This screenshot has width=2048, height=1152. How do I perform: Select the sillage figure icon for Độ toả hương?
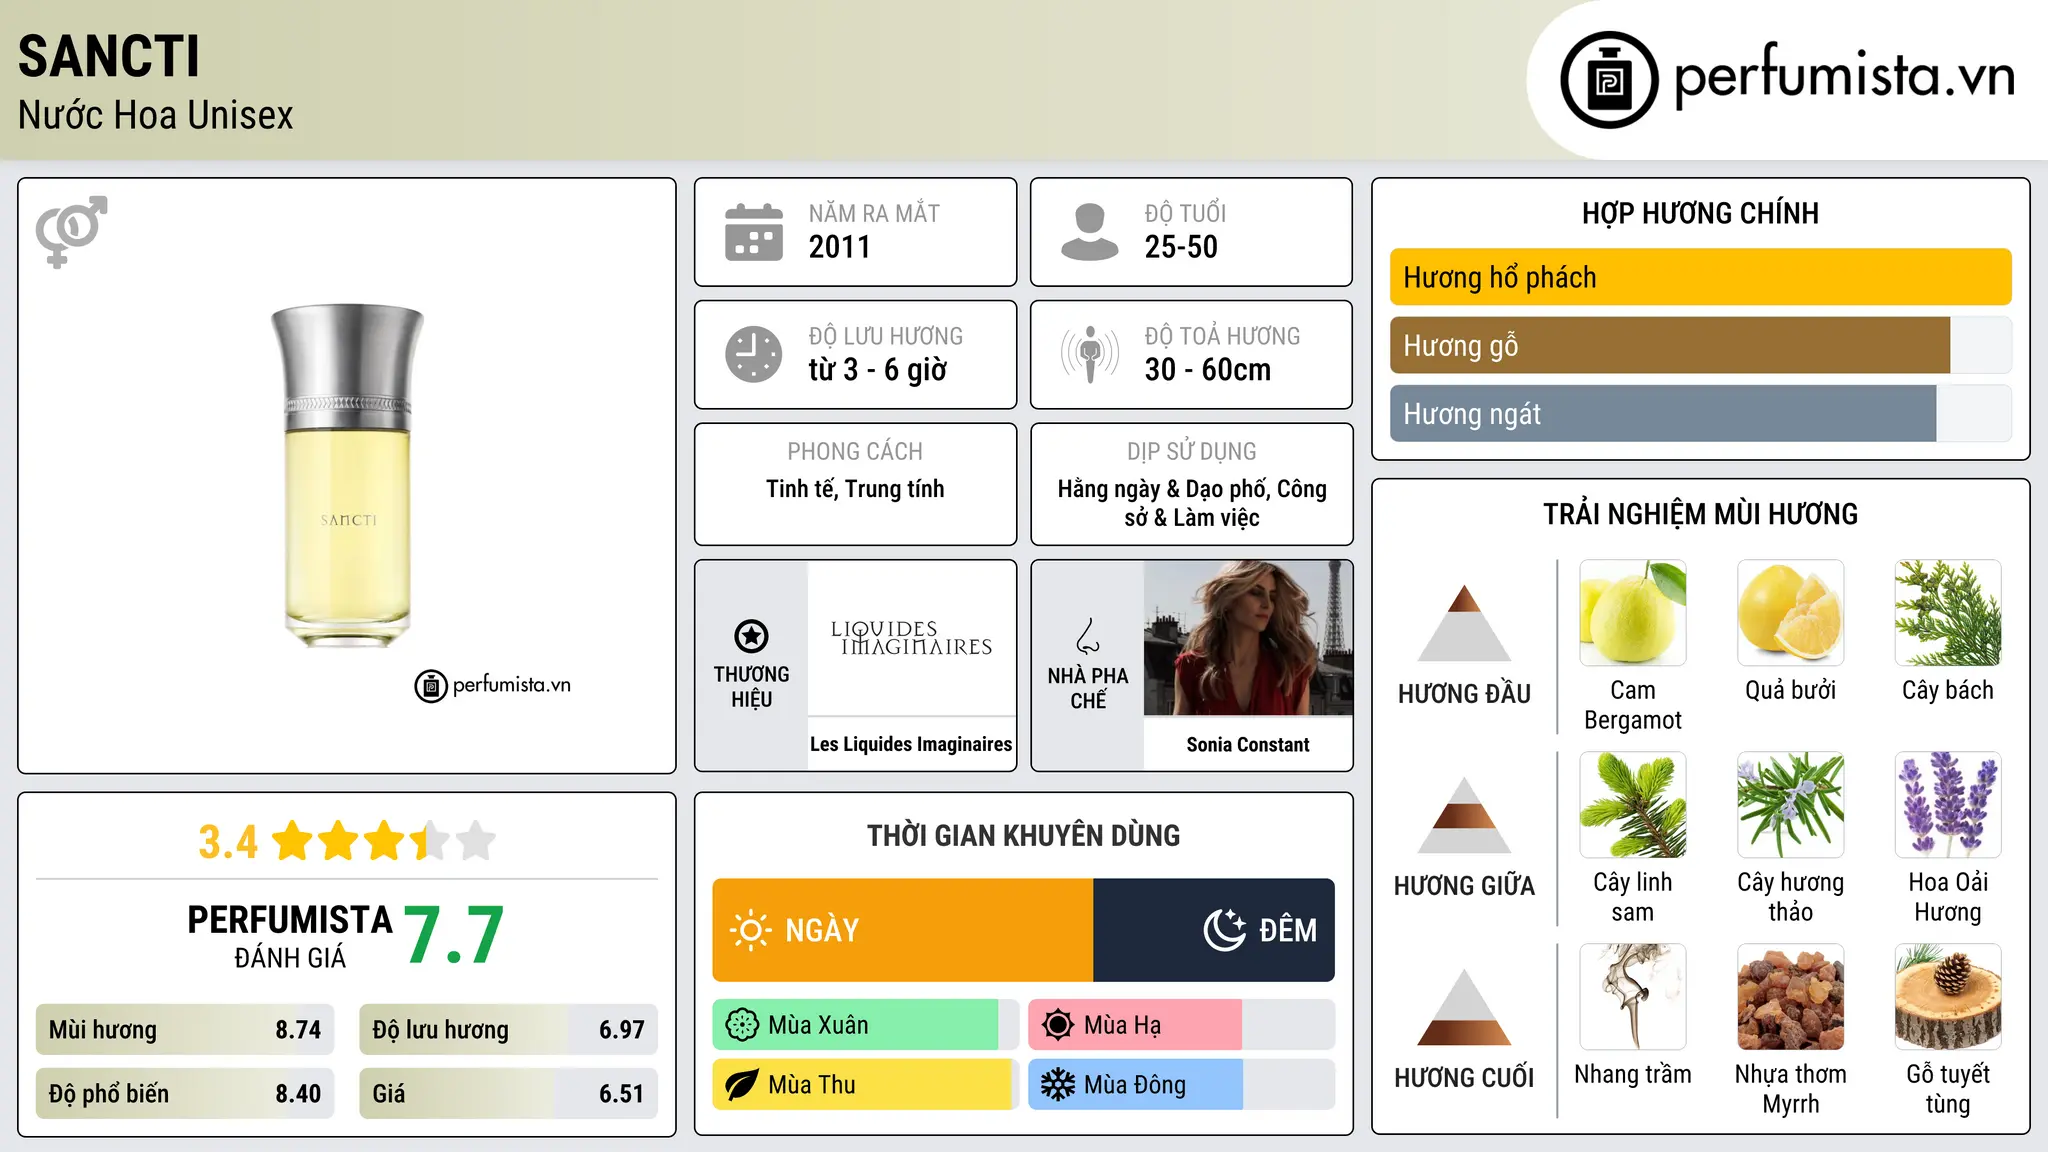[x=1089, y=354]
